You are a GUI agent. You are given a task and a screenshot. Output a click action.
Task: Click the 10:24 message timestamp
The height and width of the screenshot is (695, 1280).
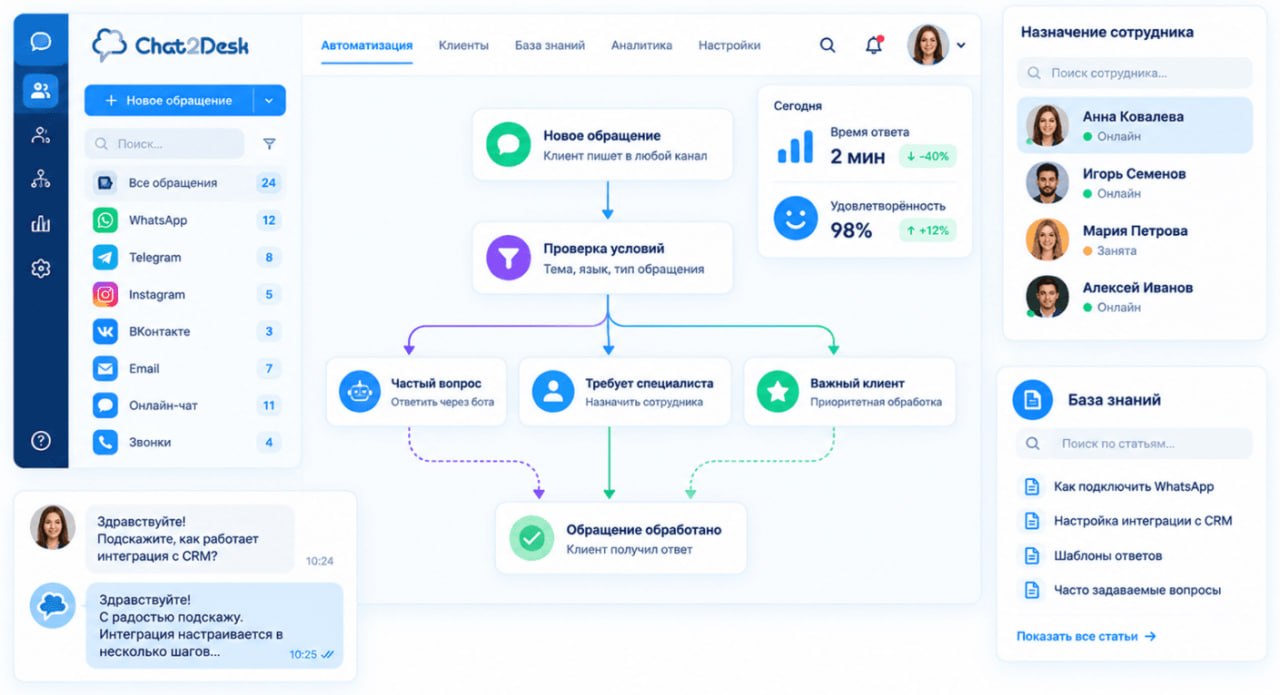tap(319, 561)
